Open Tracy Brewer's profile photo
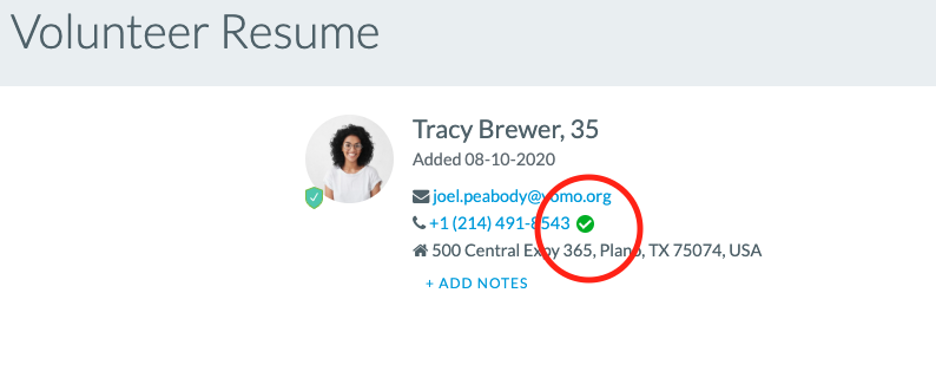 click(349, 159)
